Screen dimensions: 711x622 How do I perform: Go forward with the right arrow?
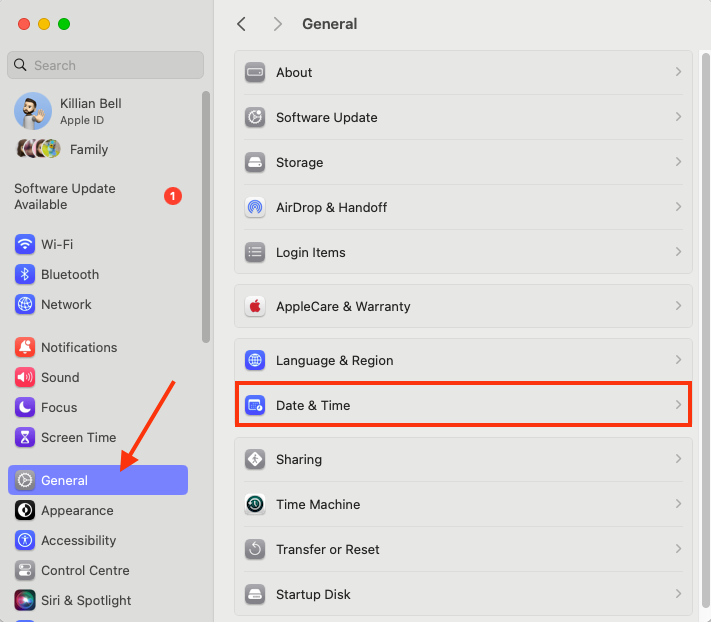(278, 24)
